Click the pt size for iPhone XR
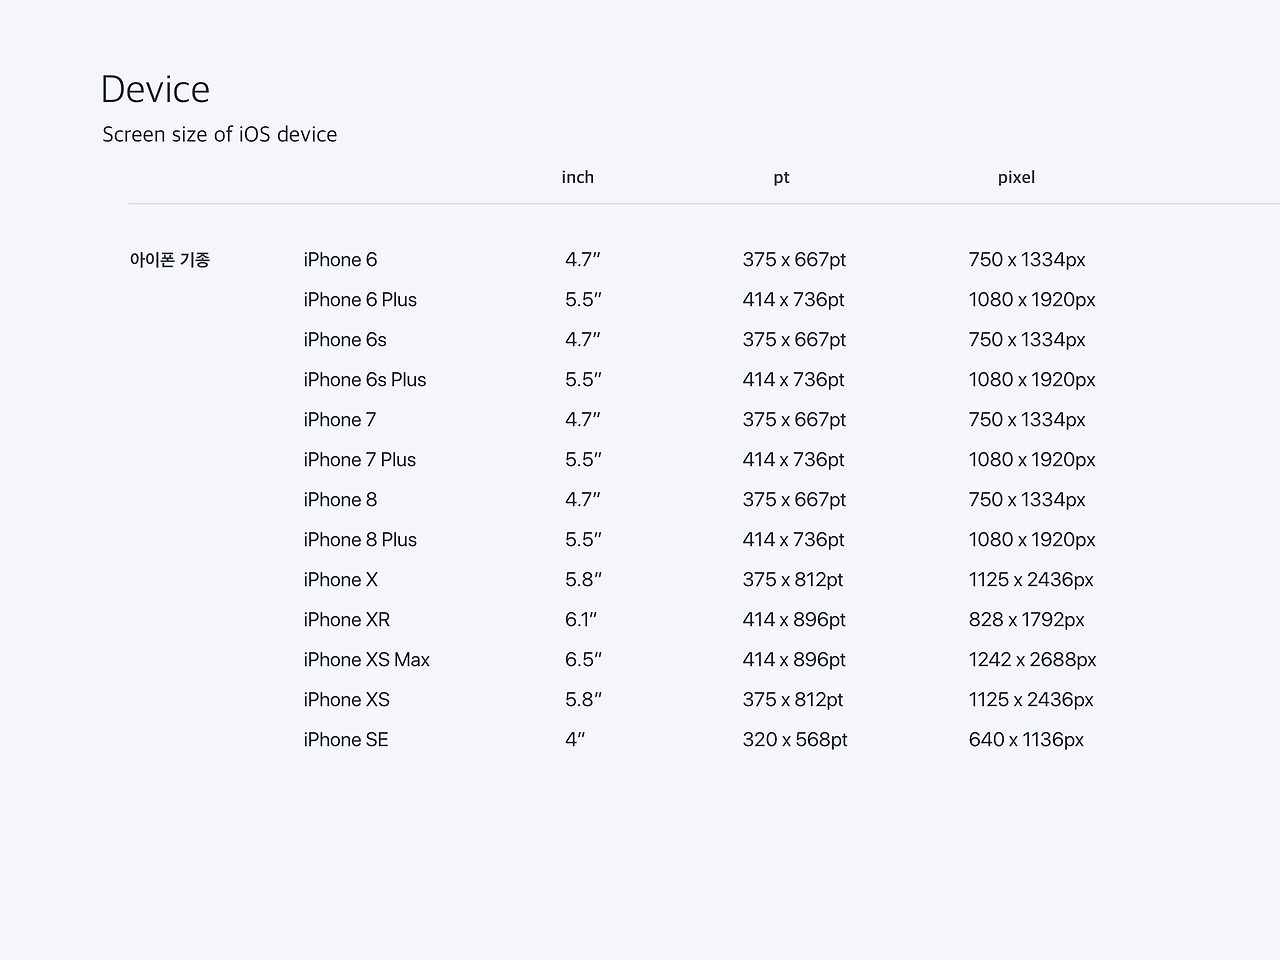 pos(794,620)
